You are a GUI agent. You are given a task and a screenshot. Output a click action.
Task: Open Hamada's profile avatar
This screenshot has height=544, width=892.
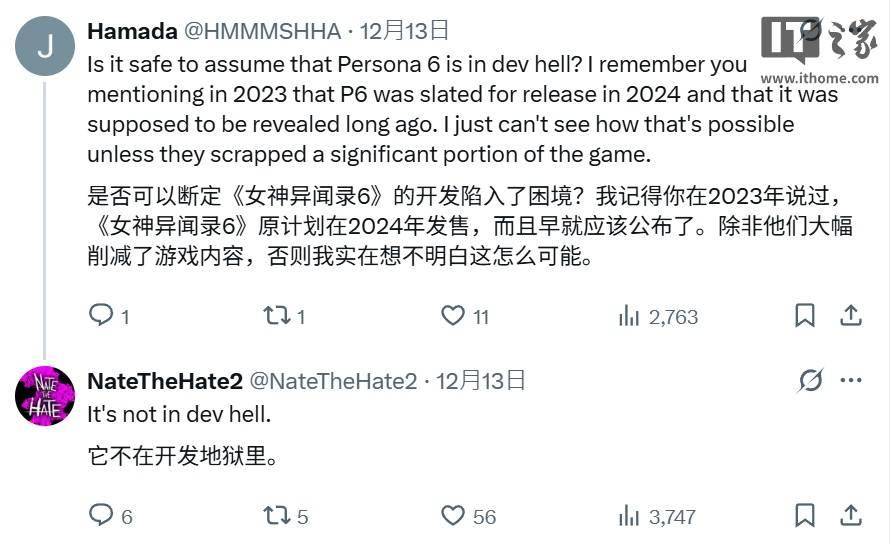click(x=45, y=46)
